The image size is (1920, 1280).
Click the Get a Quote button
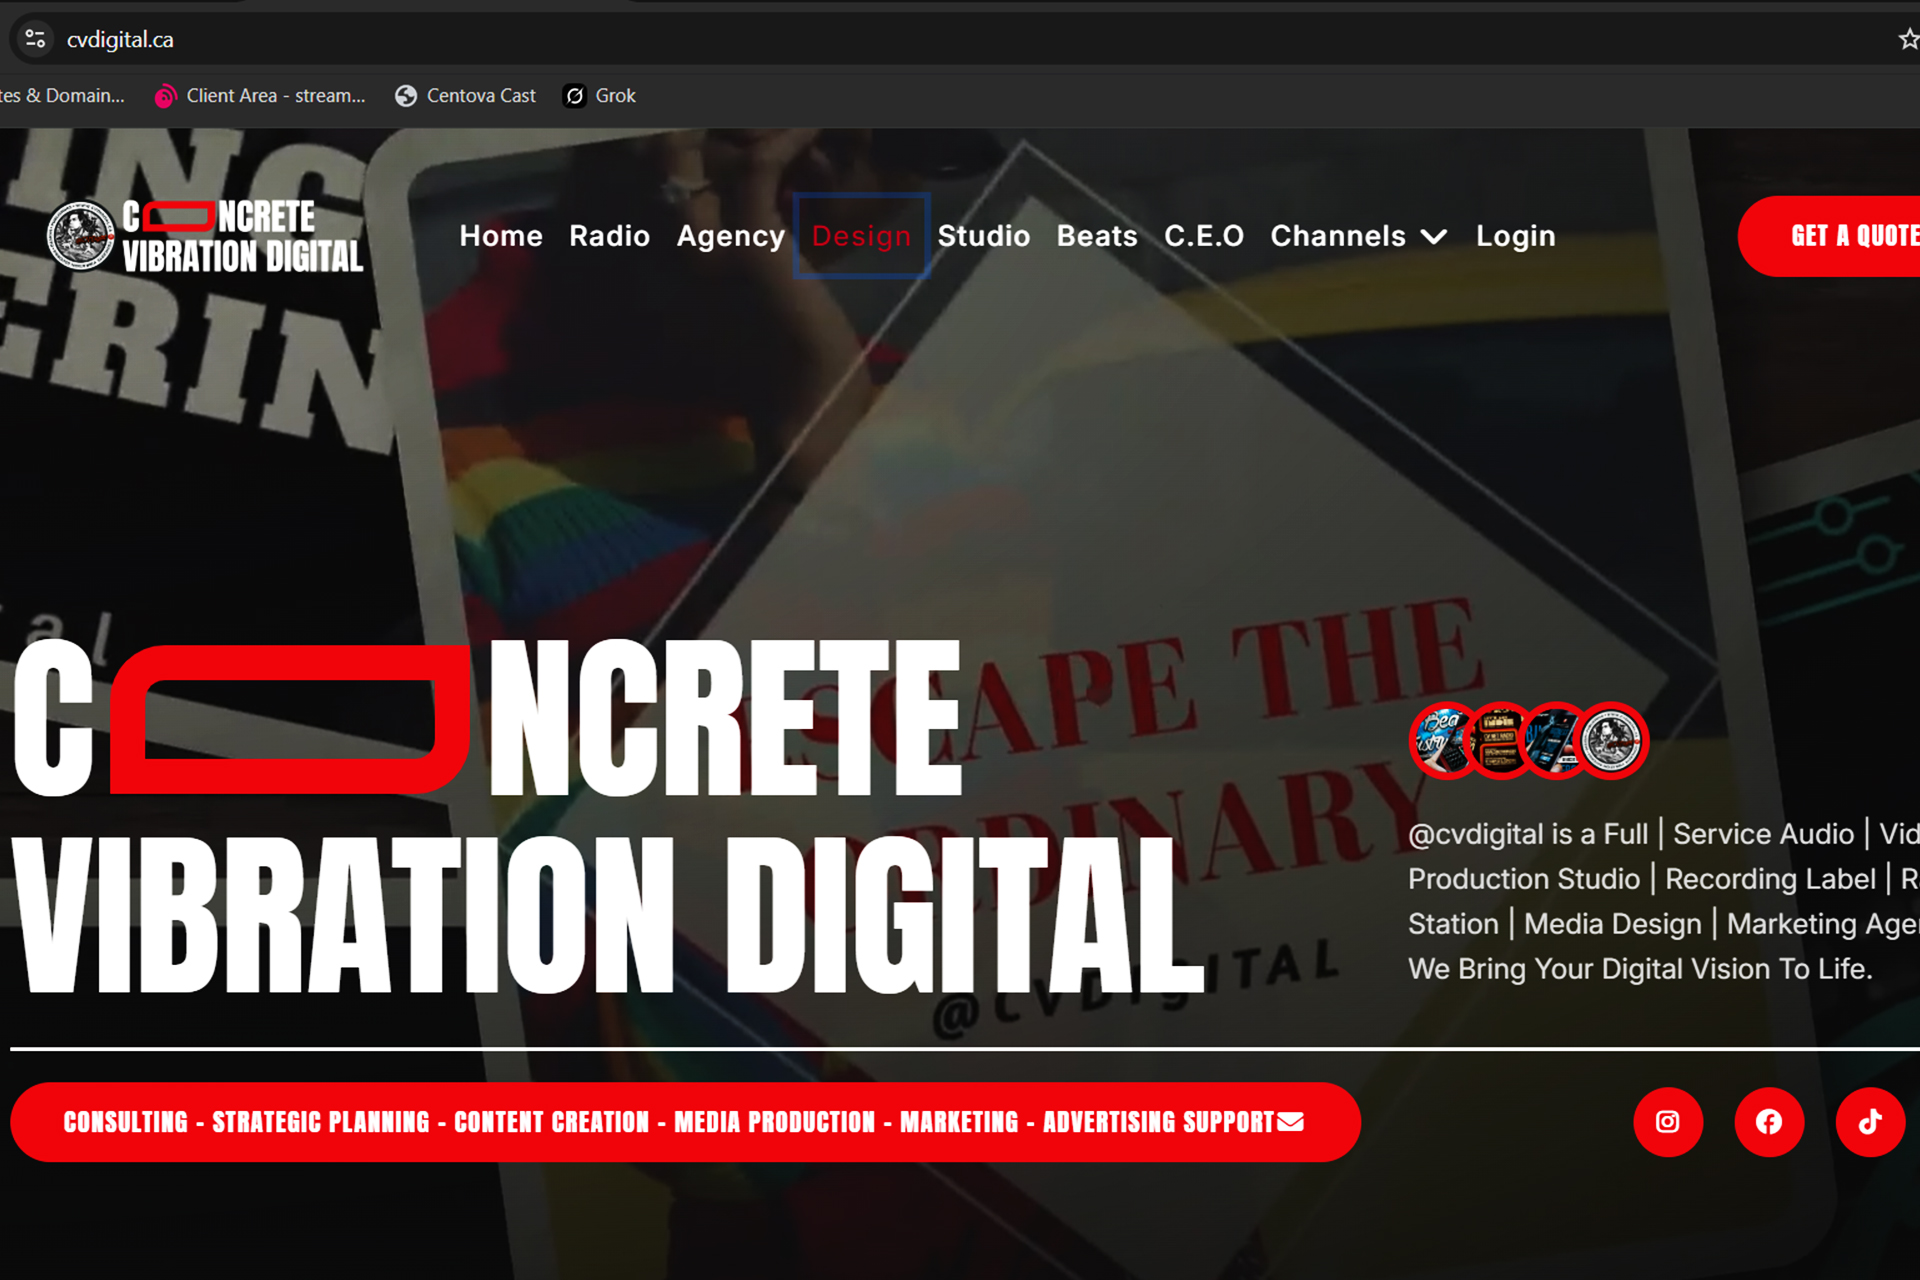[1830, 236]
